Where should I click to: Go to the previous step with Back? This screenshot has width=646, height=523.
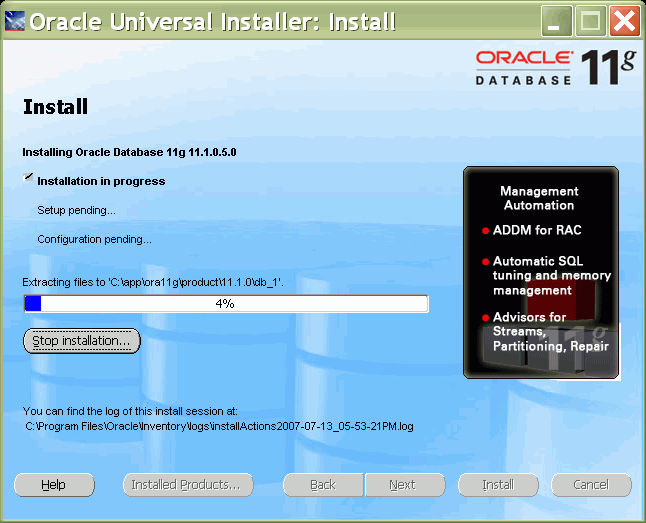coord(322,485)
